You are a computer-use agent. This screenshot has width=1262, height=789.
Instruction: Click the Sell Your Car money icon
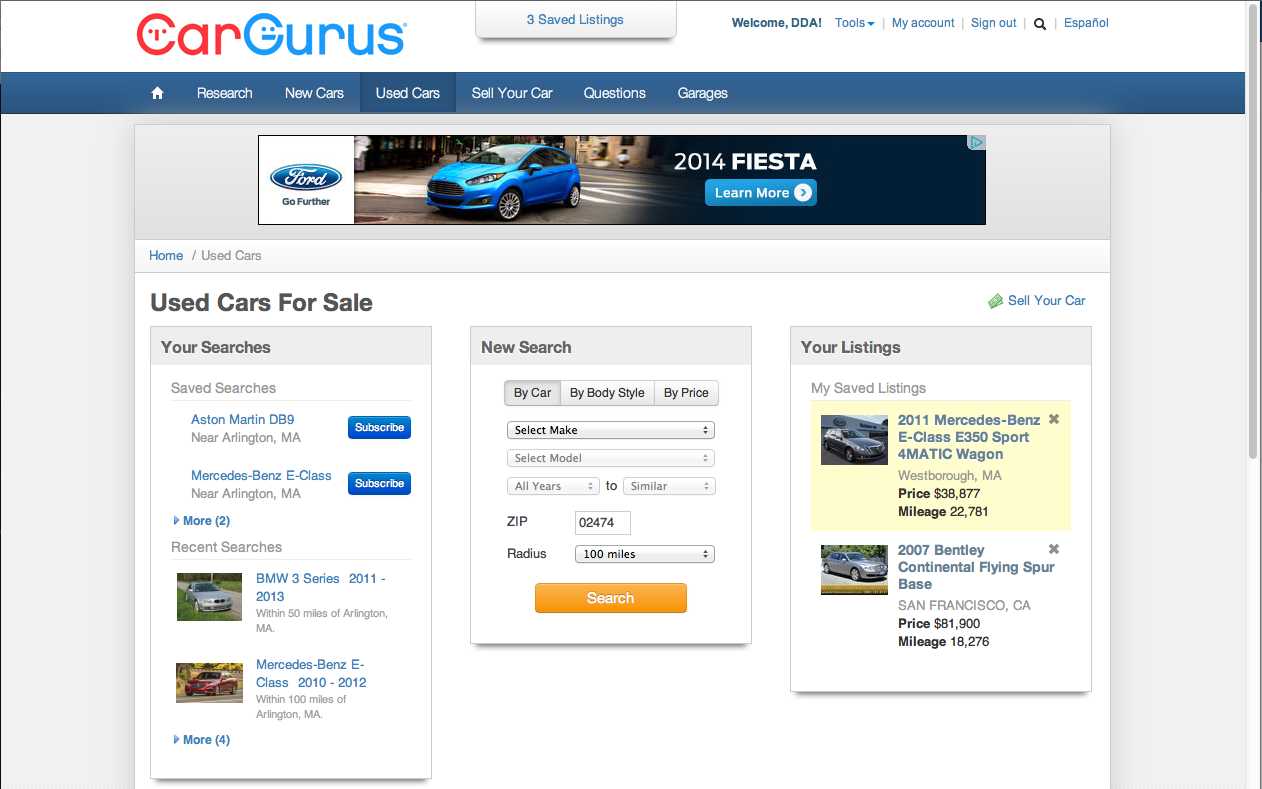click(x=995, y=301)
